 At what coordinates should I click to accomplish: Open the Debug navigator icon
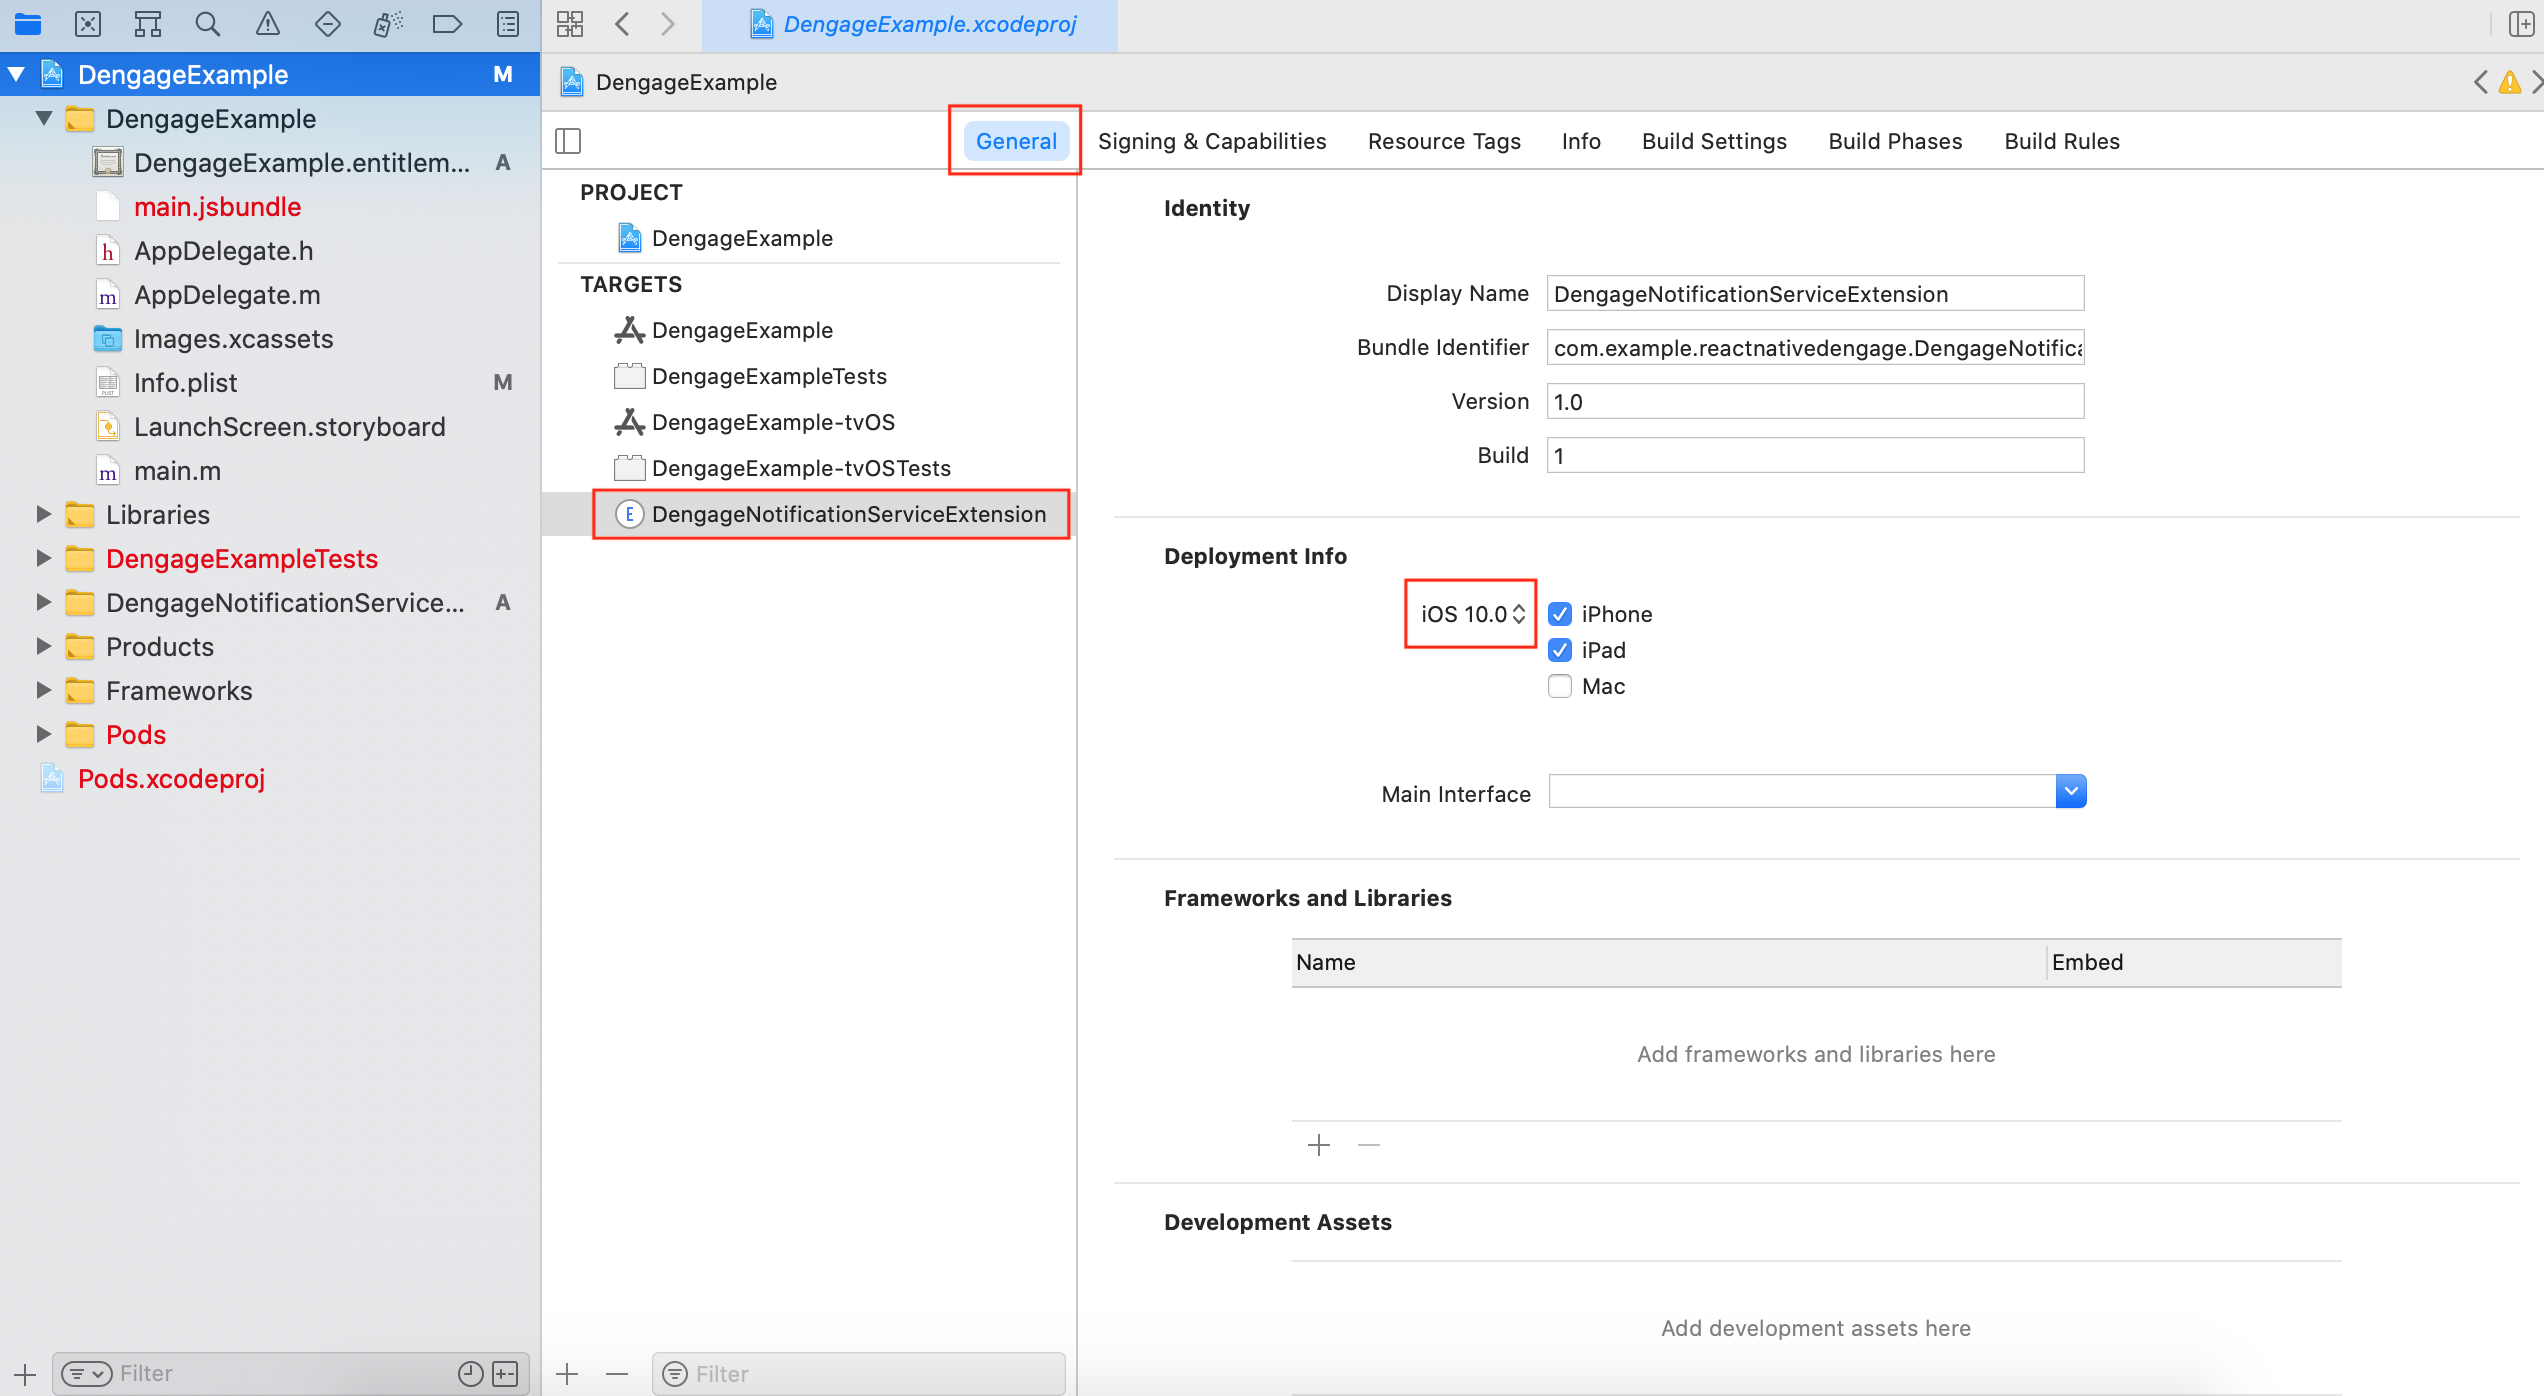click(388, 24)
